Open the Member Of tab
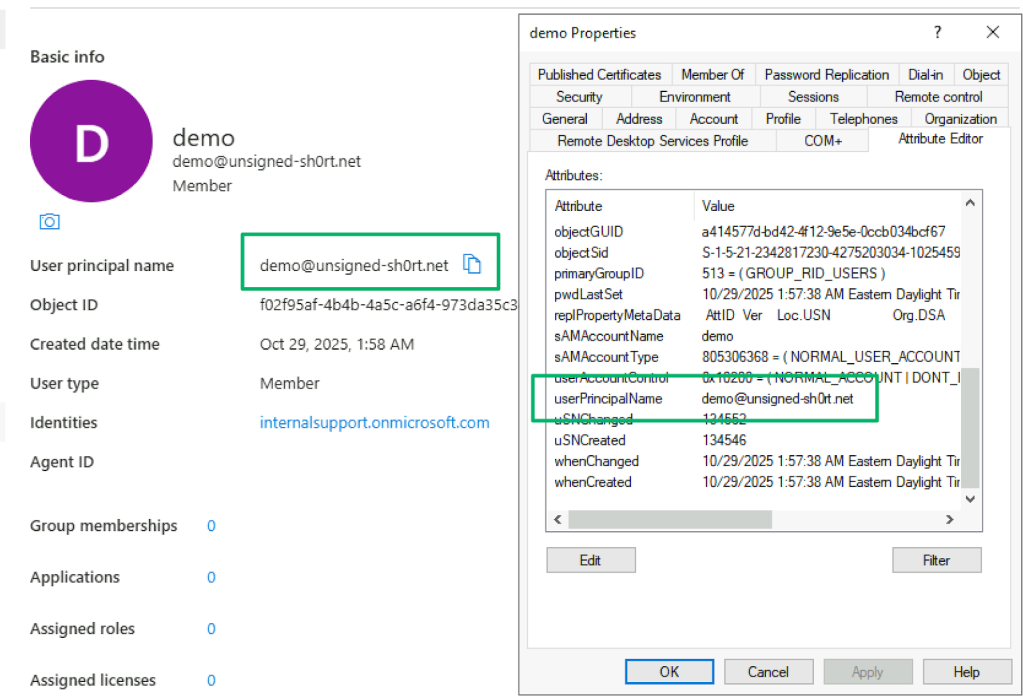Viewport: 1023px width, 698px height. (x=712, y=75)
